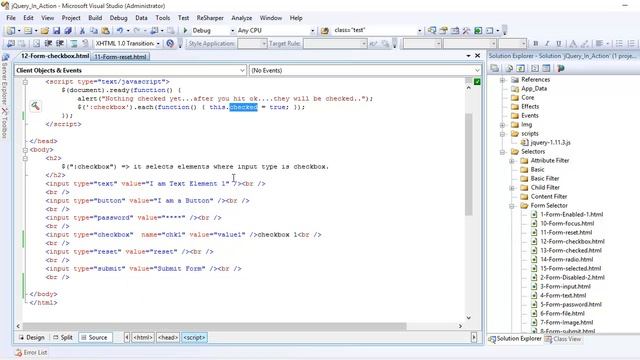The width and height of the screenshot is (640, 360).
Task: Click the Copy icon in toolbar
Action: [94, 31]
